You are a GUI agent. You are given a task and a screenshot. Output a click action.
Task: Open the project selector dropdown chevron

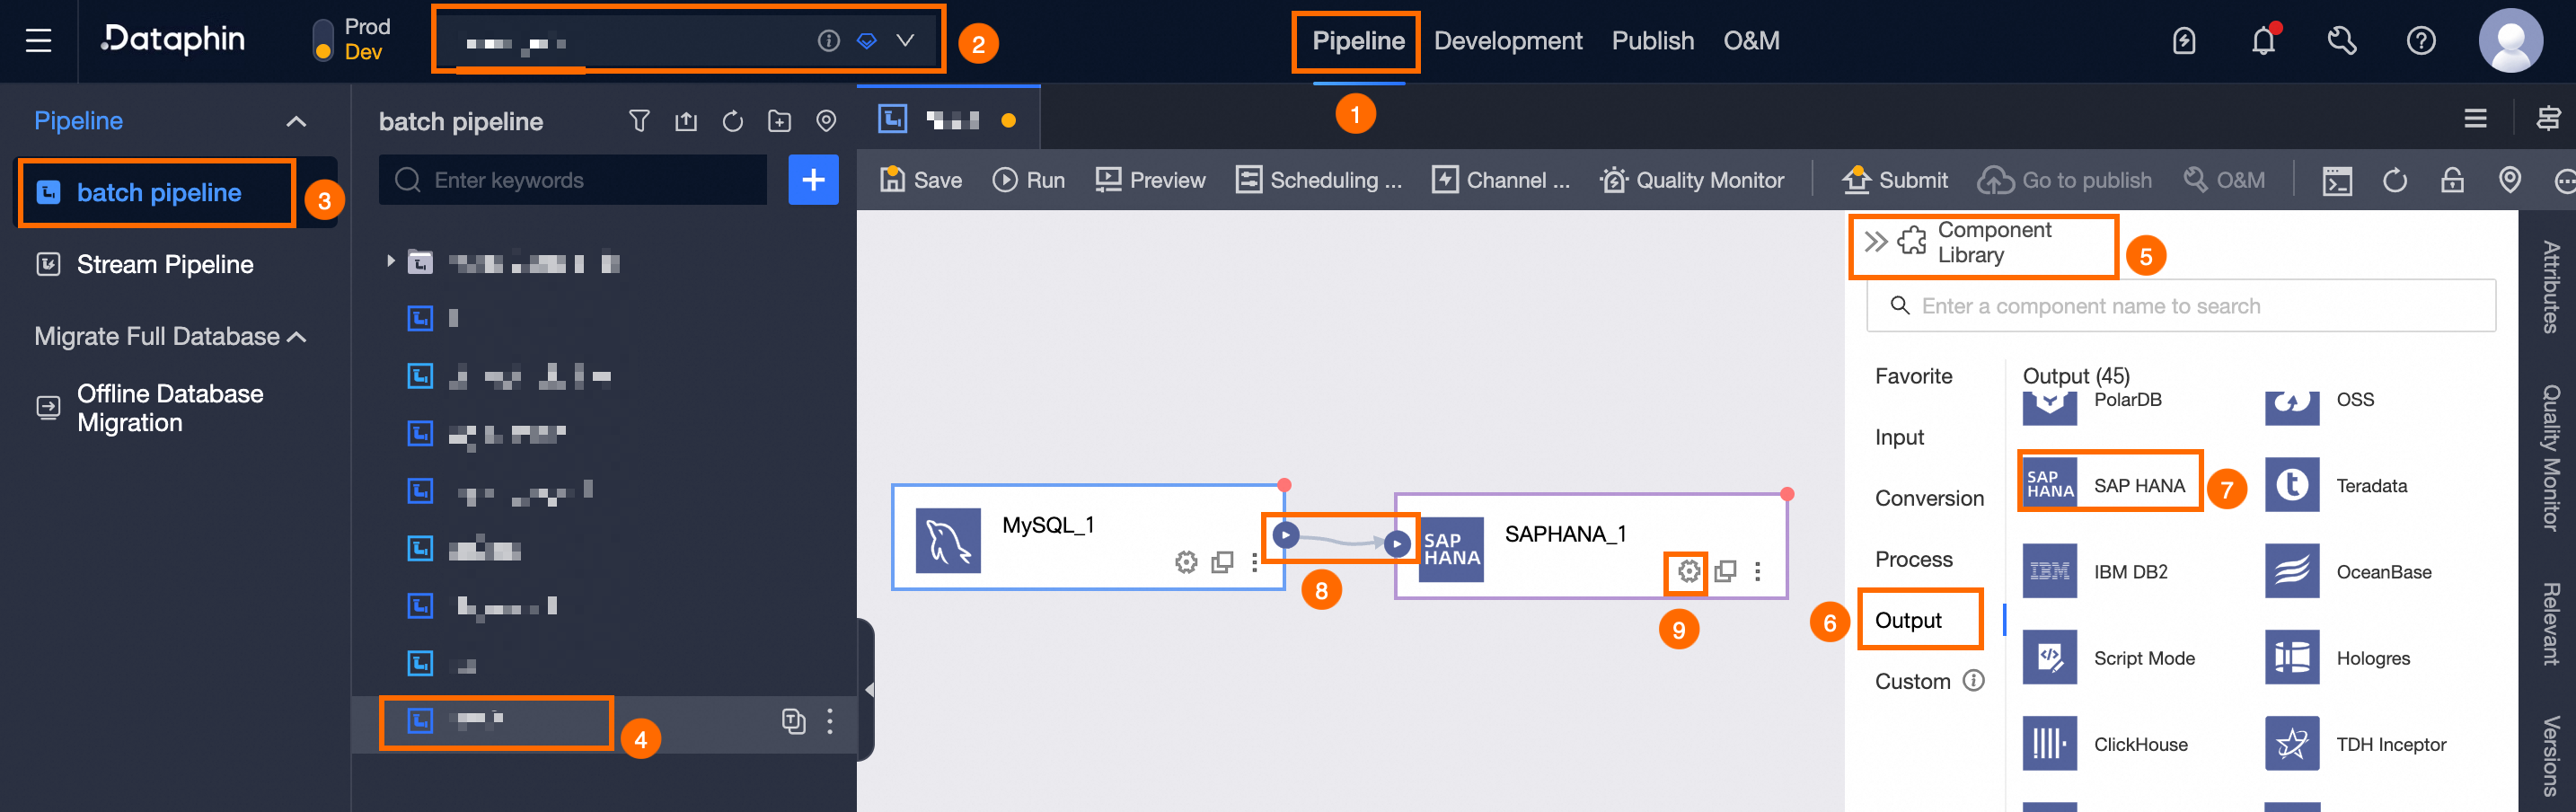pos(905,41)
